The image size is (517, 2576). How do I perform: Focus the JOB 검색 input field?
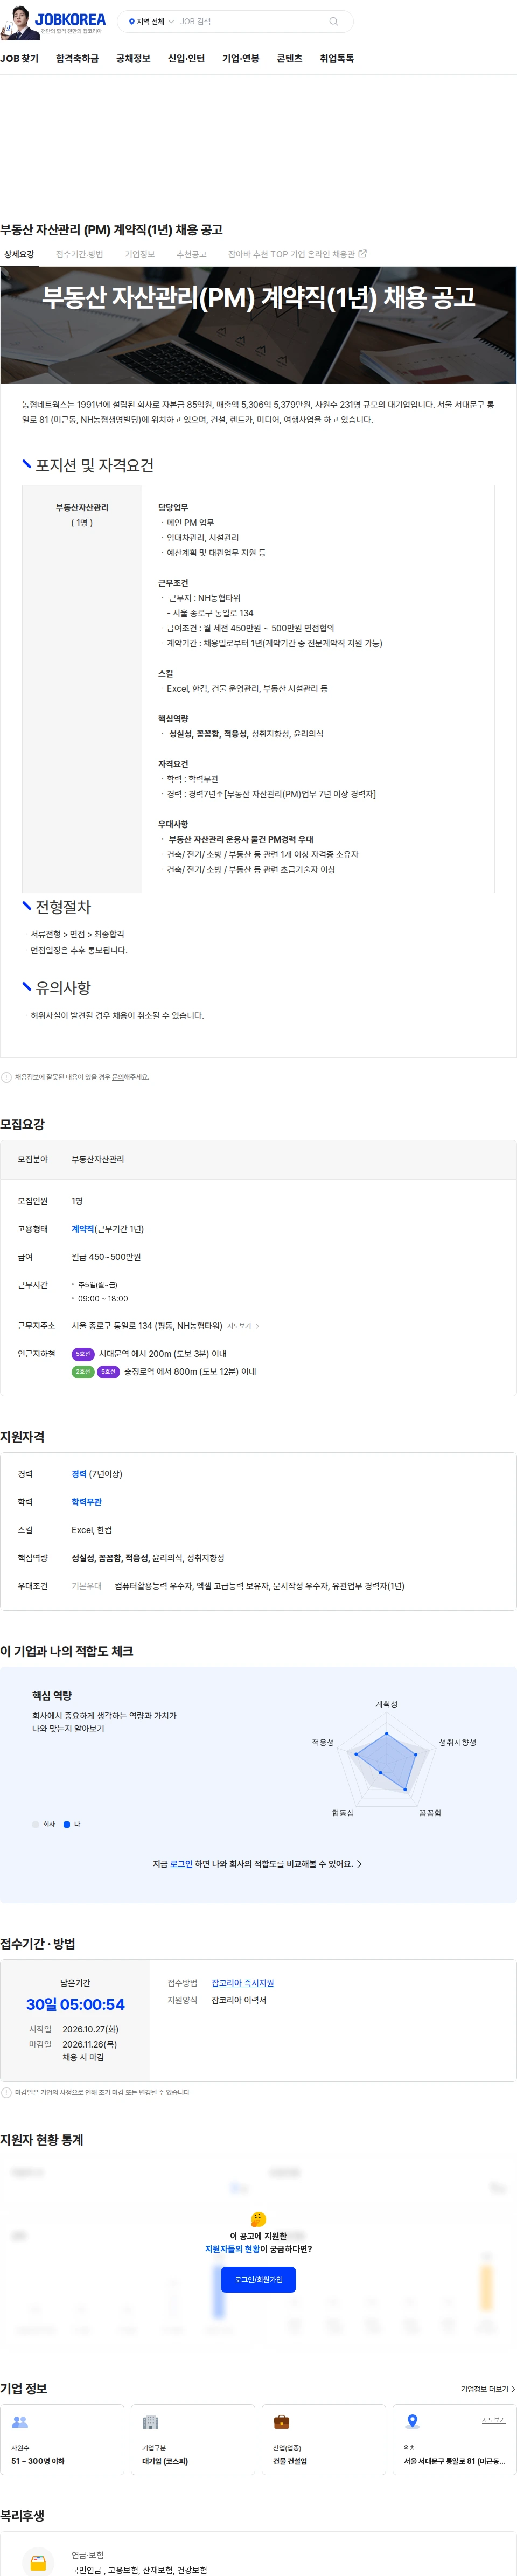[x=251, y=21]
